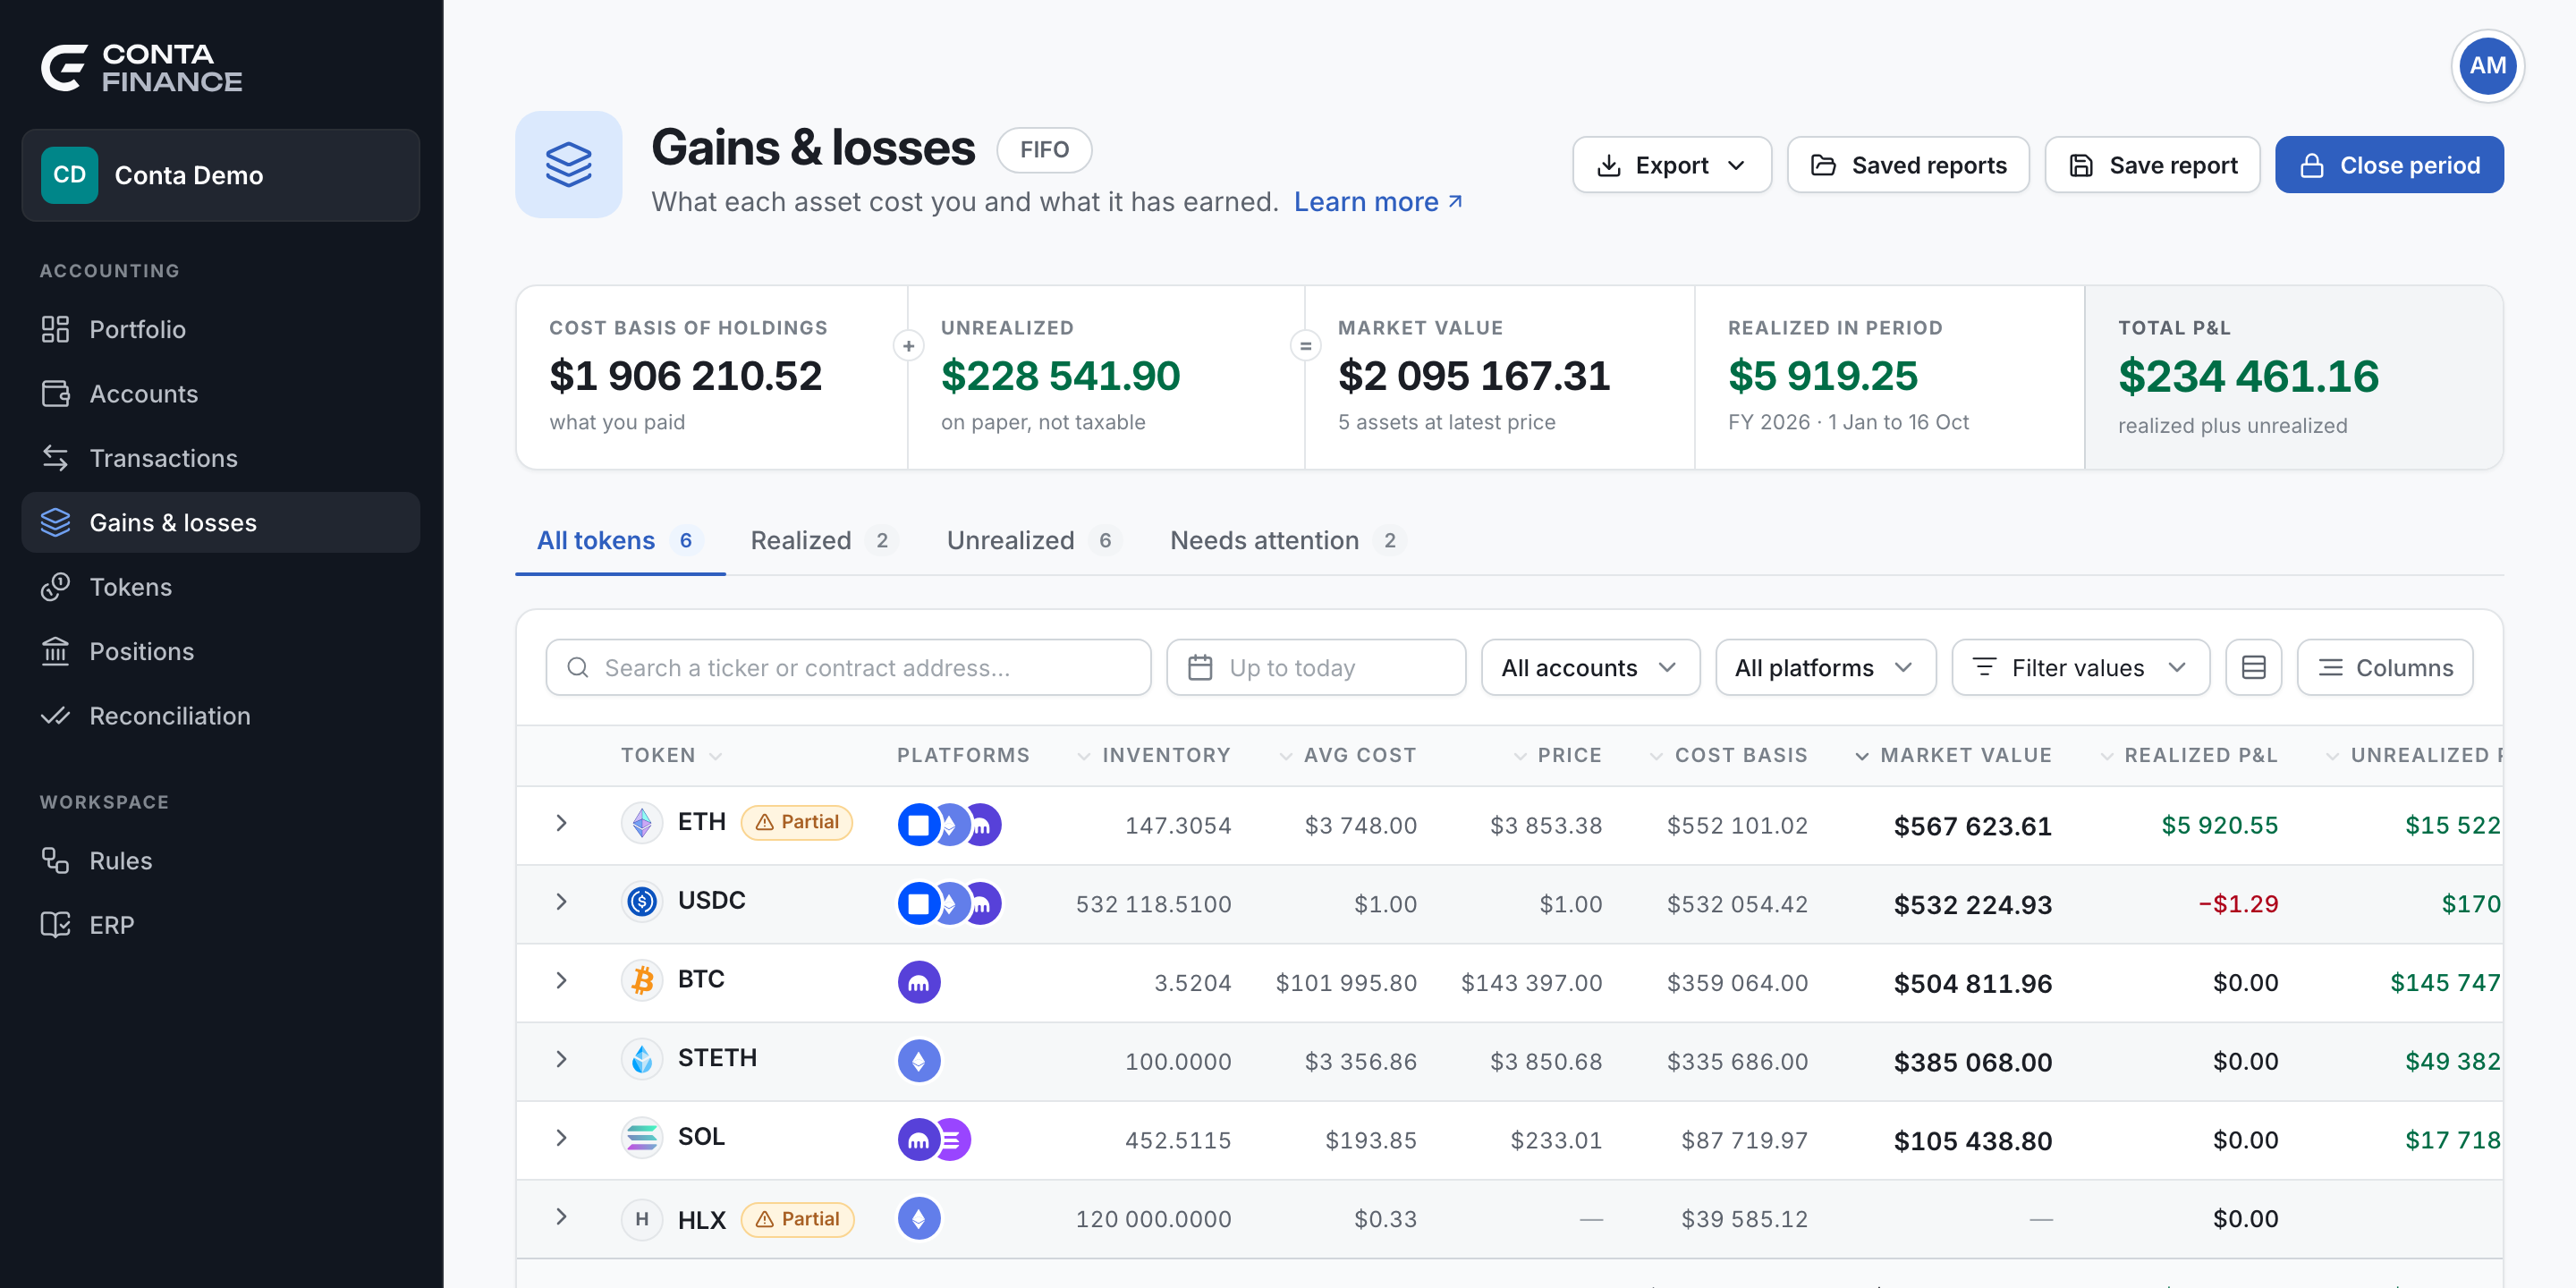Click BTC row platform icon
Screen dimensions: 2576x1288
click(919, 983)
